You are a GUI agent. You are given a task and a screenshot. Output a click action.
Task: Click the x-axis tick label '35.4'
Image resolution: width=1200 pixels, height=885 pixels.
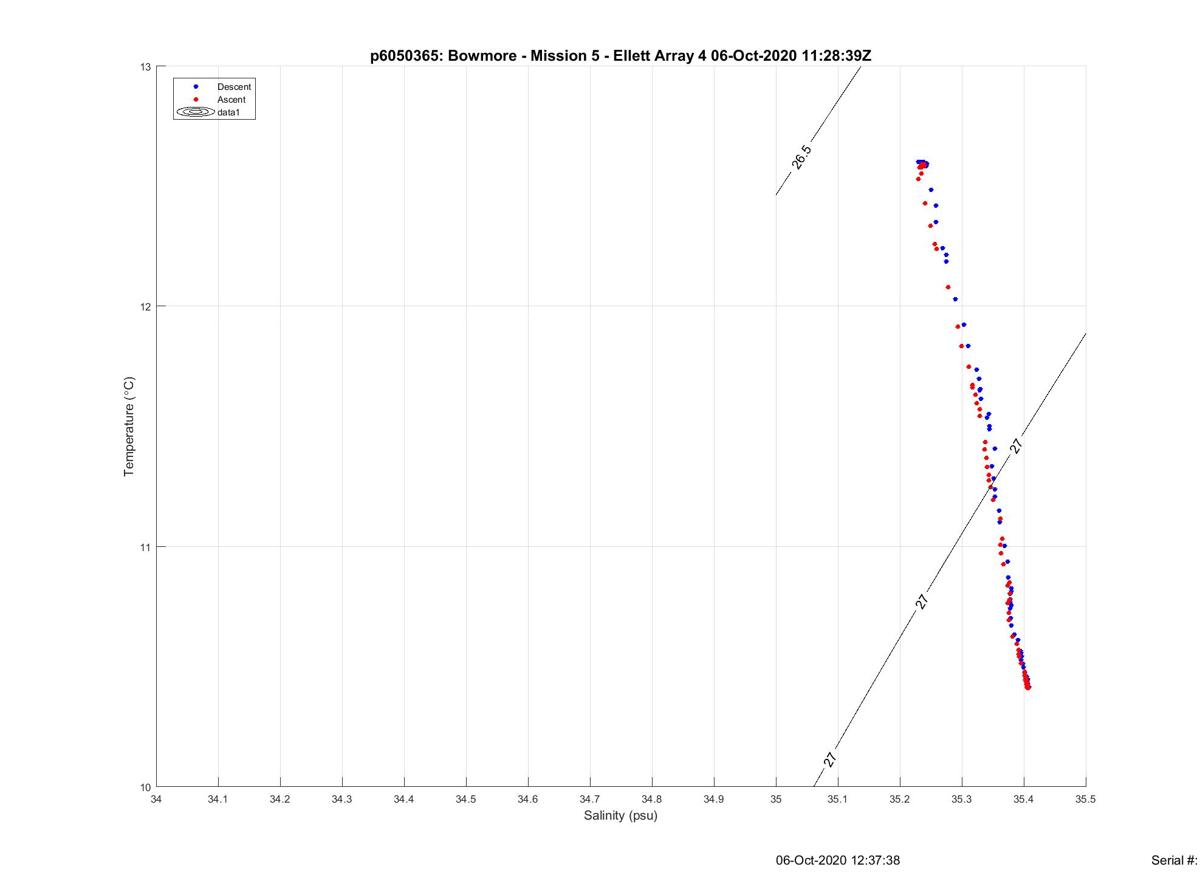pyautogui.click(x=1024, y=800)
